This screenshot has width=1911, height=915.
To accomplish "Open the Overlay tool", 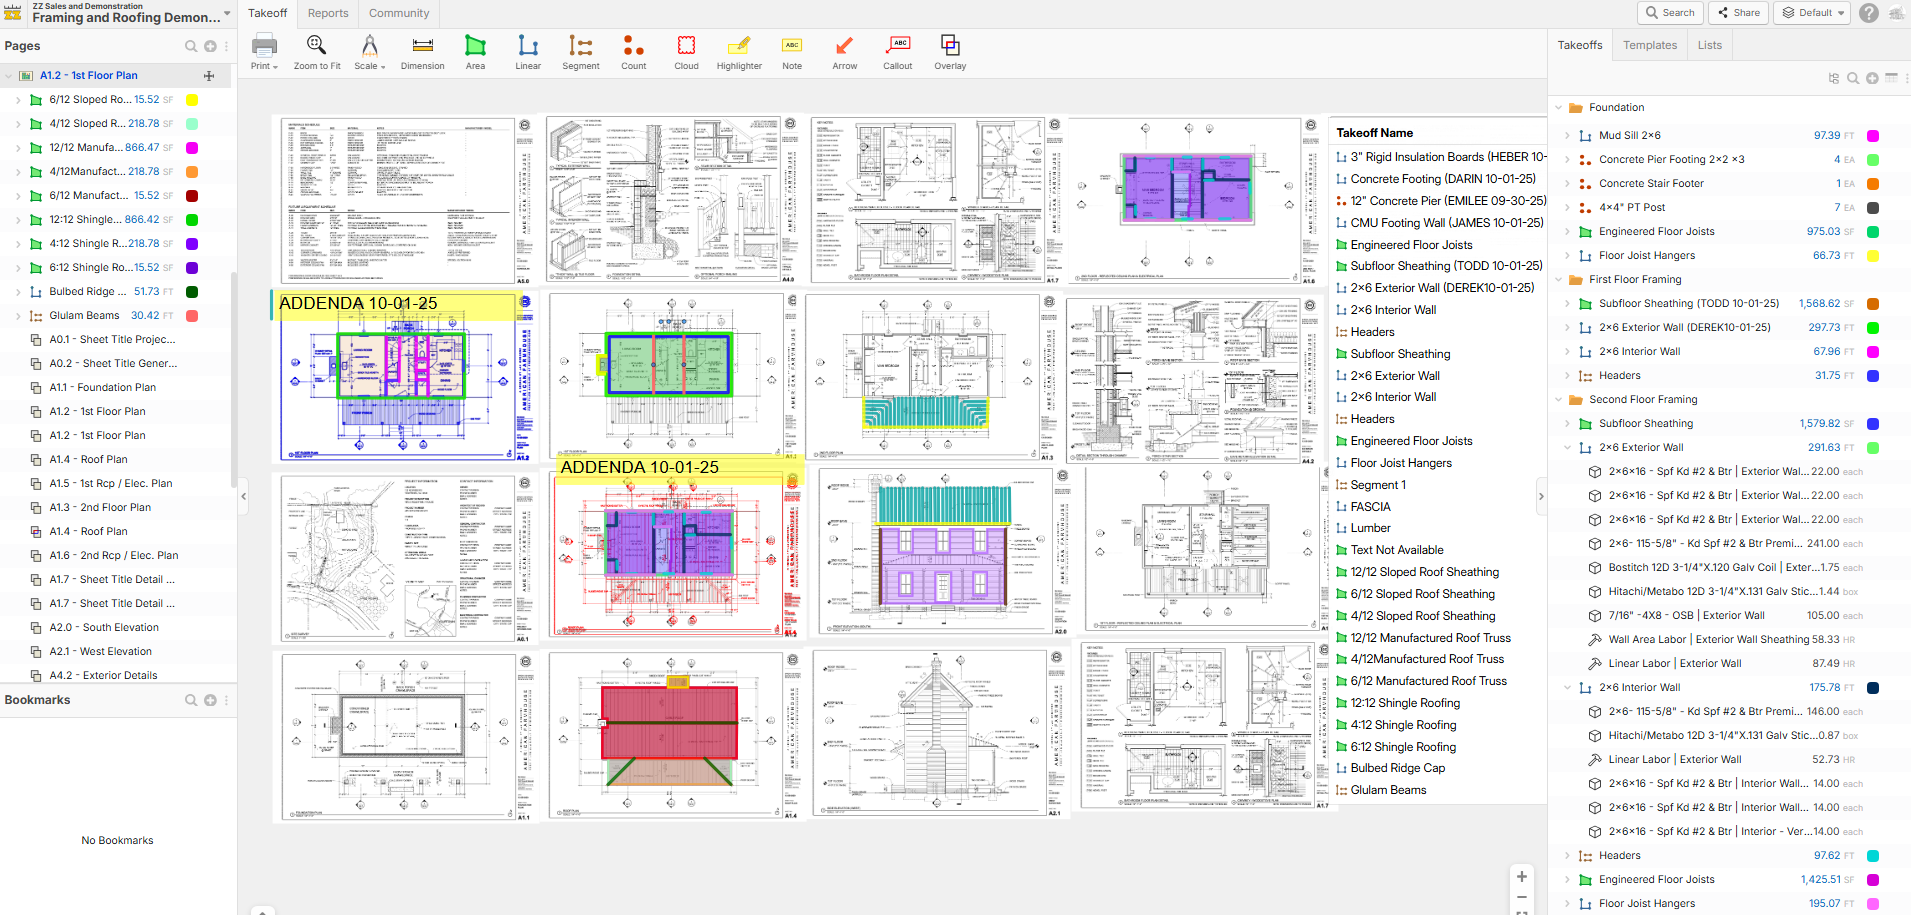I will [x=950, y=52].
